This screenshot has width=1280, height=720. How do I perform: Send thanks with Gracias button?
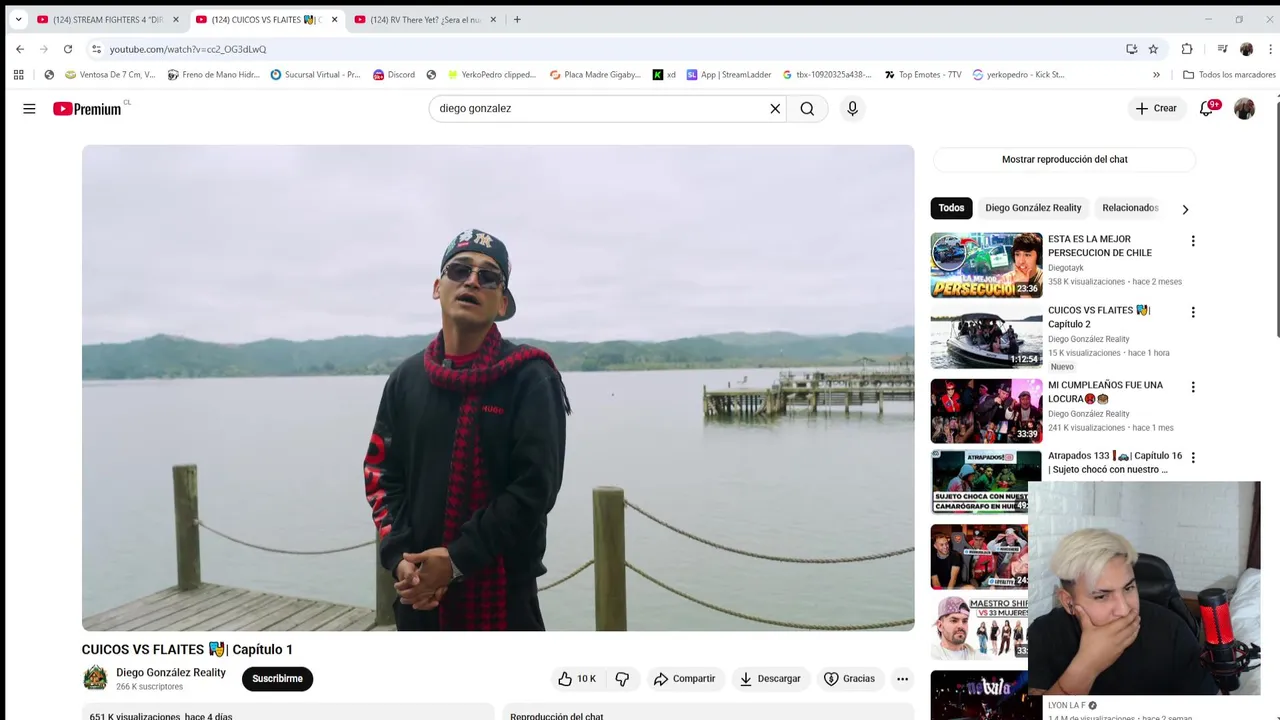[849, 679]
